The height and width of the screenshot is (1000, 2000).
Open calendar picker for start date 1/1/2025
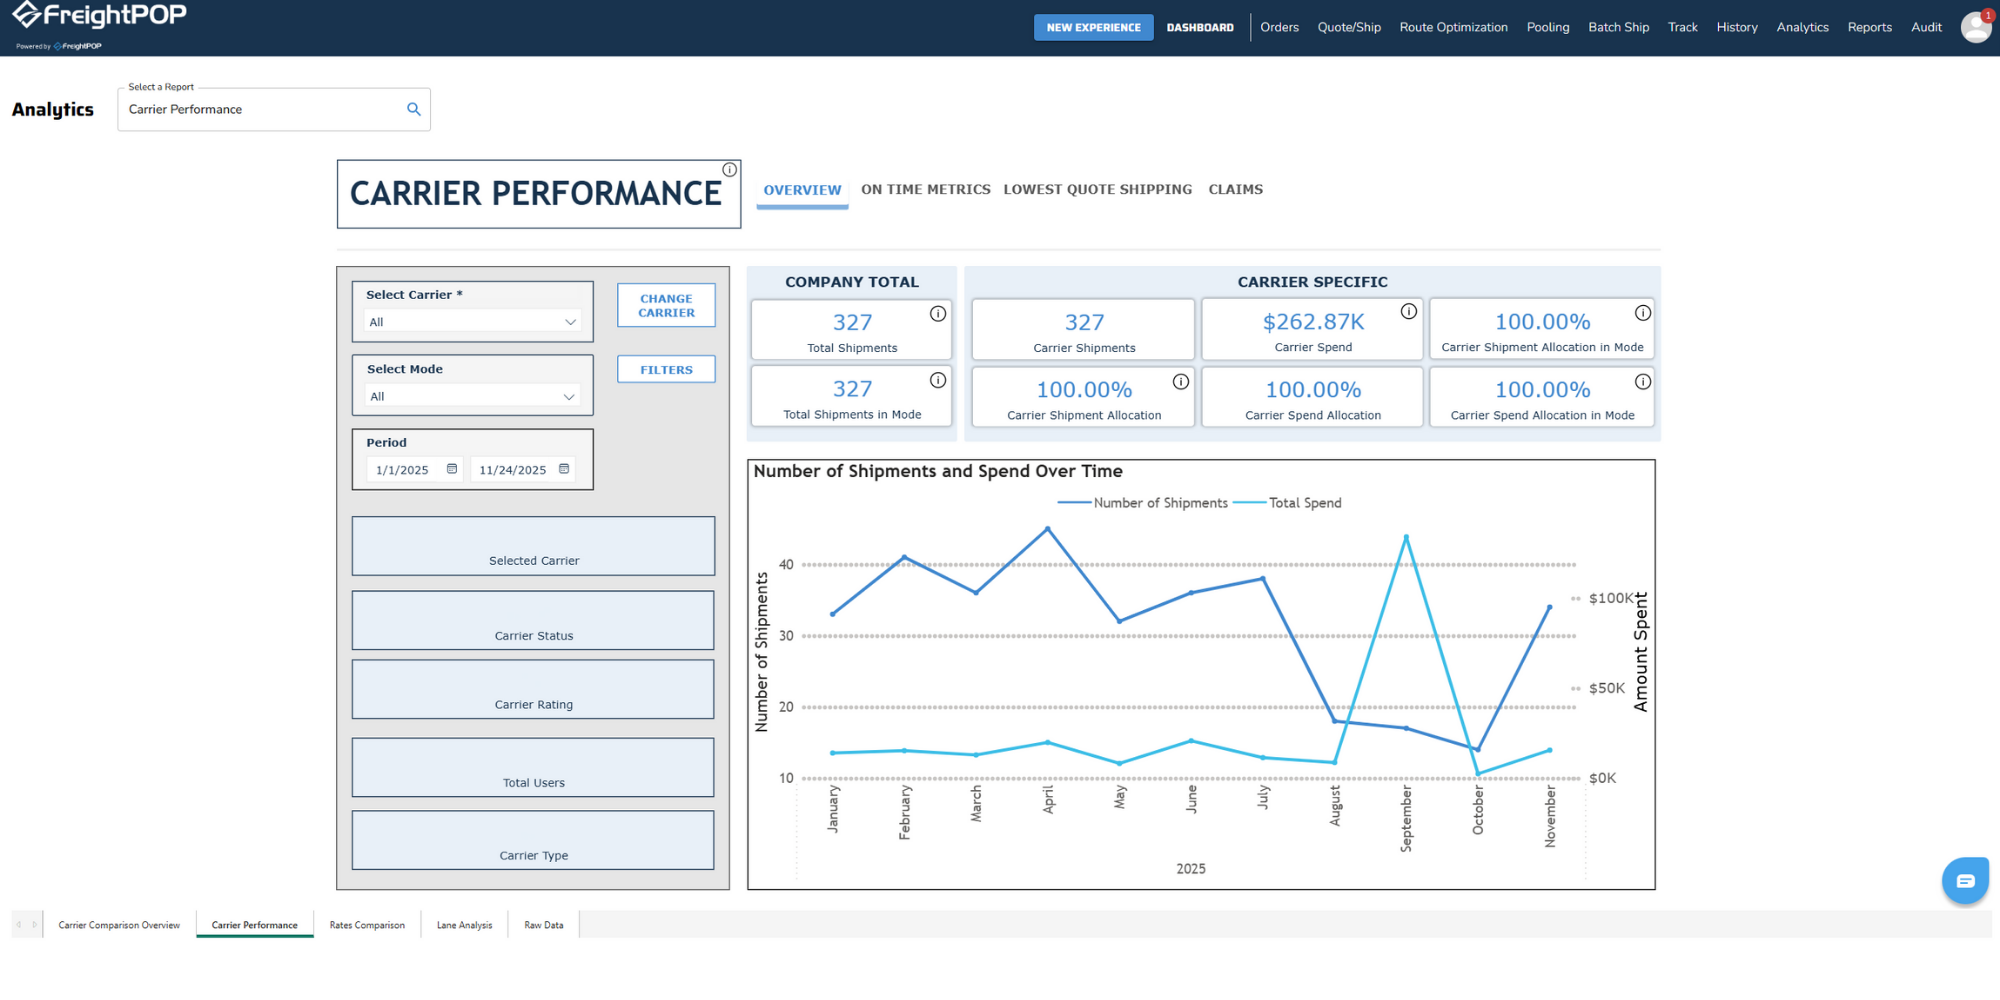coord(452,469)
